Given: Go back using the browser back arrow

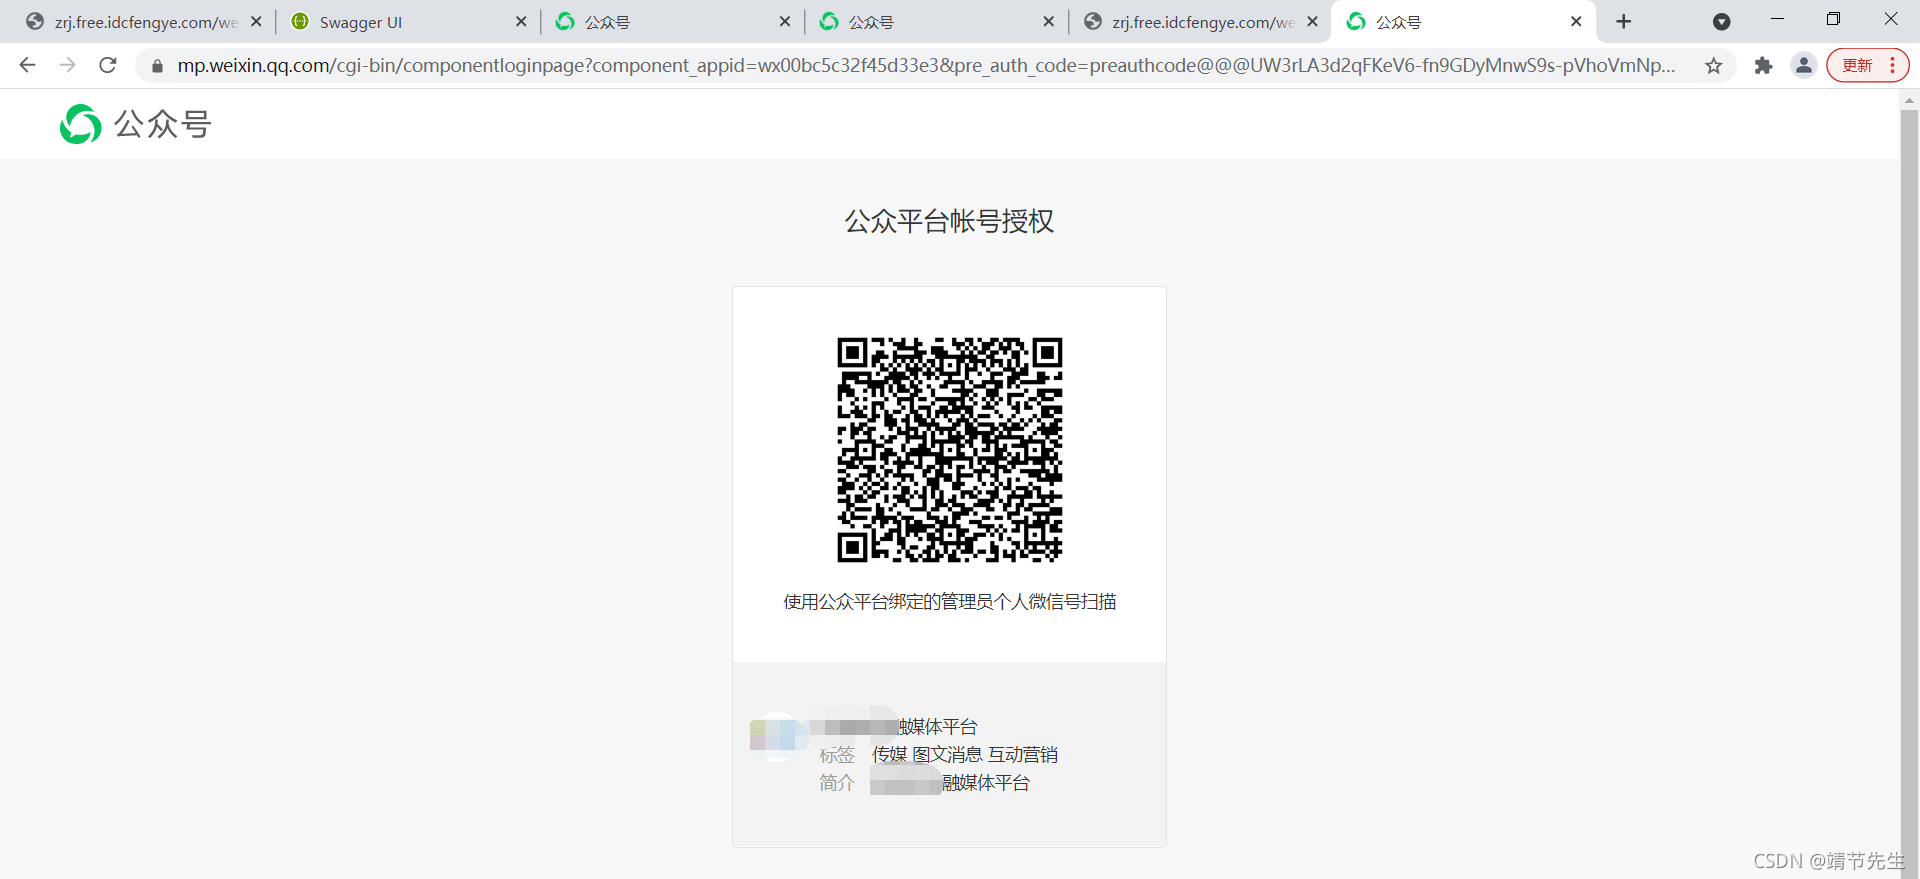Looking at the screenshot, I should 27,65.
